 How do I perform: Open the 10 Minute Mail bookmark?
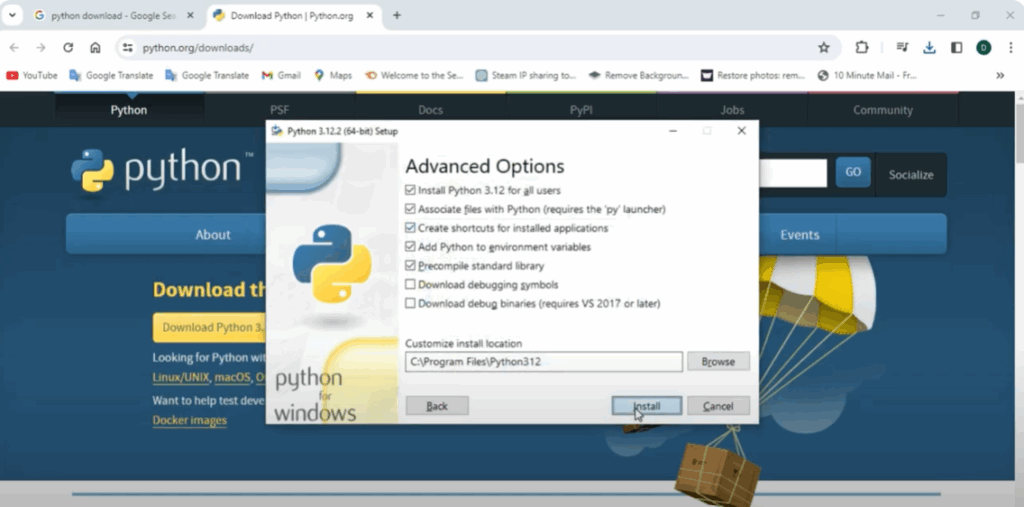[x=867, y=76]
